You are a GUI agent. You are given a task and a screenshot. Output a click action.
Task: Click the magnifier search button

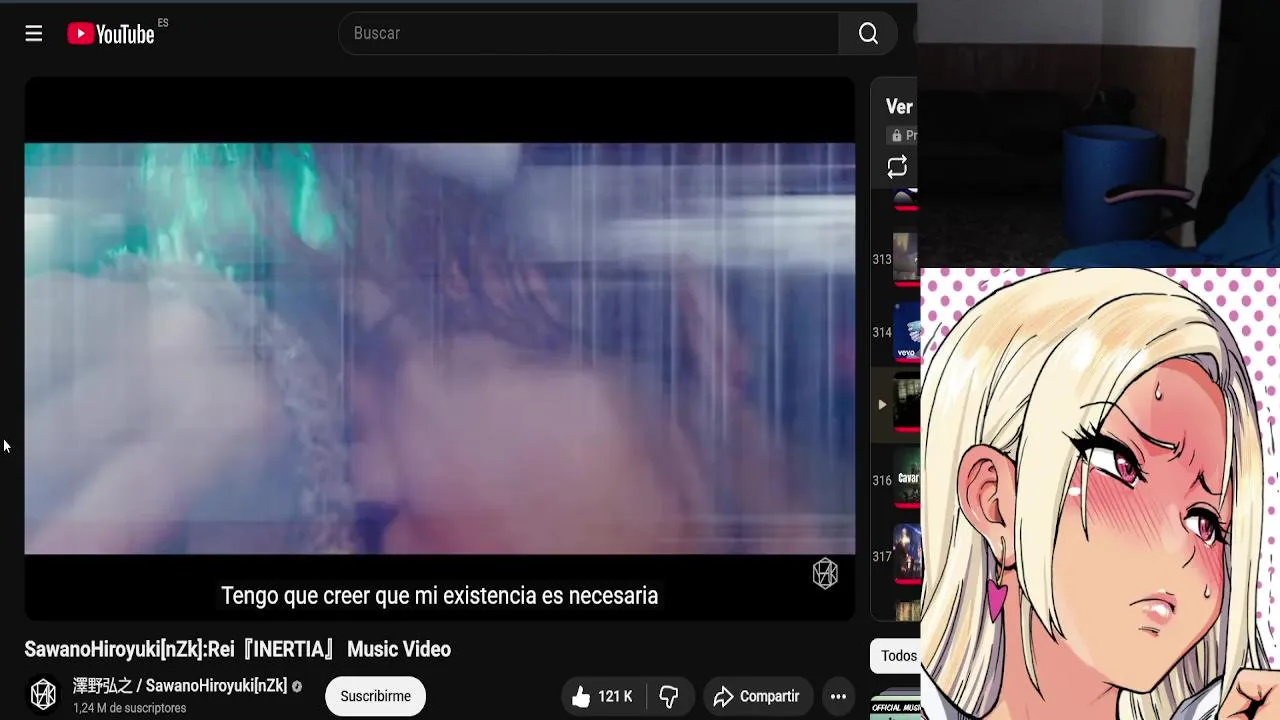pyautogui.click(x=868, y=33)
